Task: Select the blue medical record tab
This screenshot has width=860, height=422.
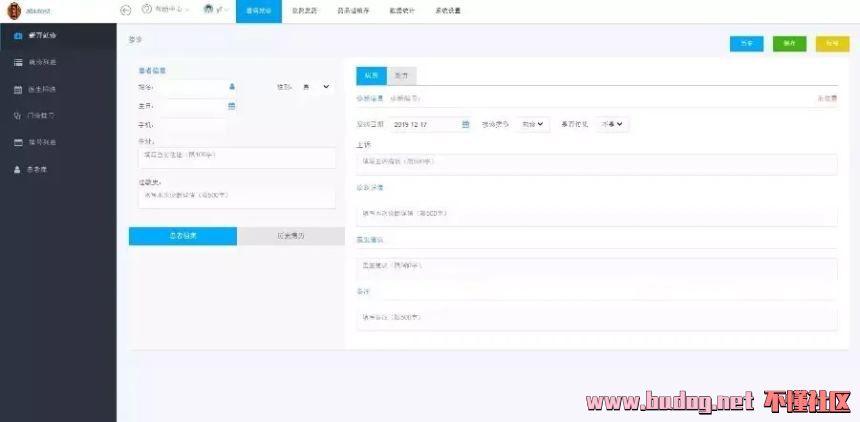Action: (371, 76)
